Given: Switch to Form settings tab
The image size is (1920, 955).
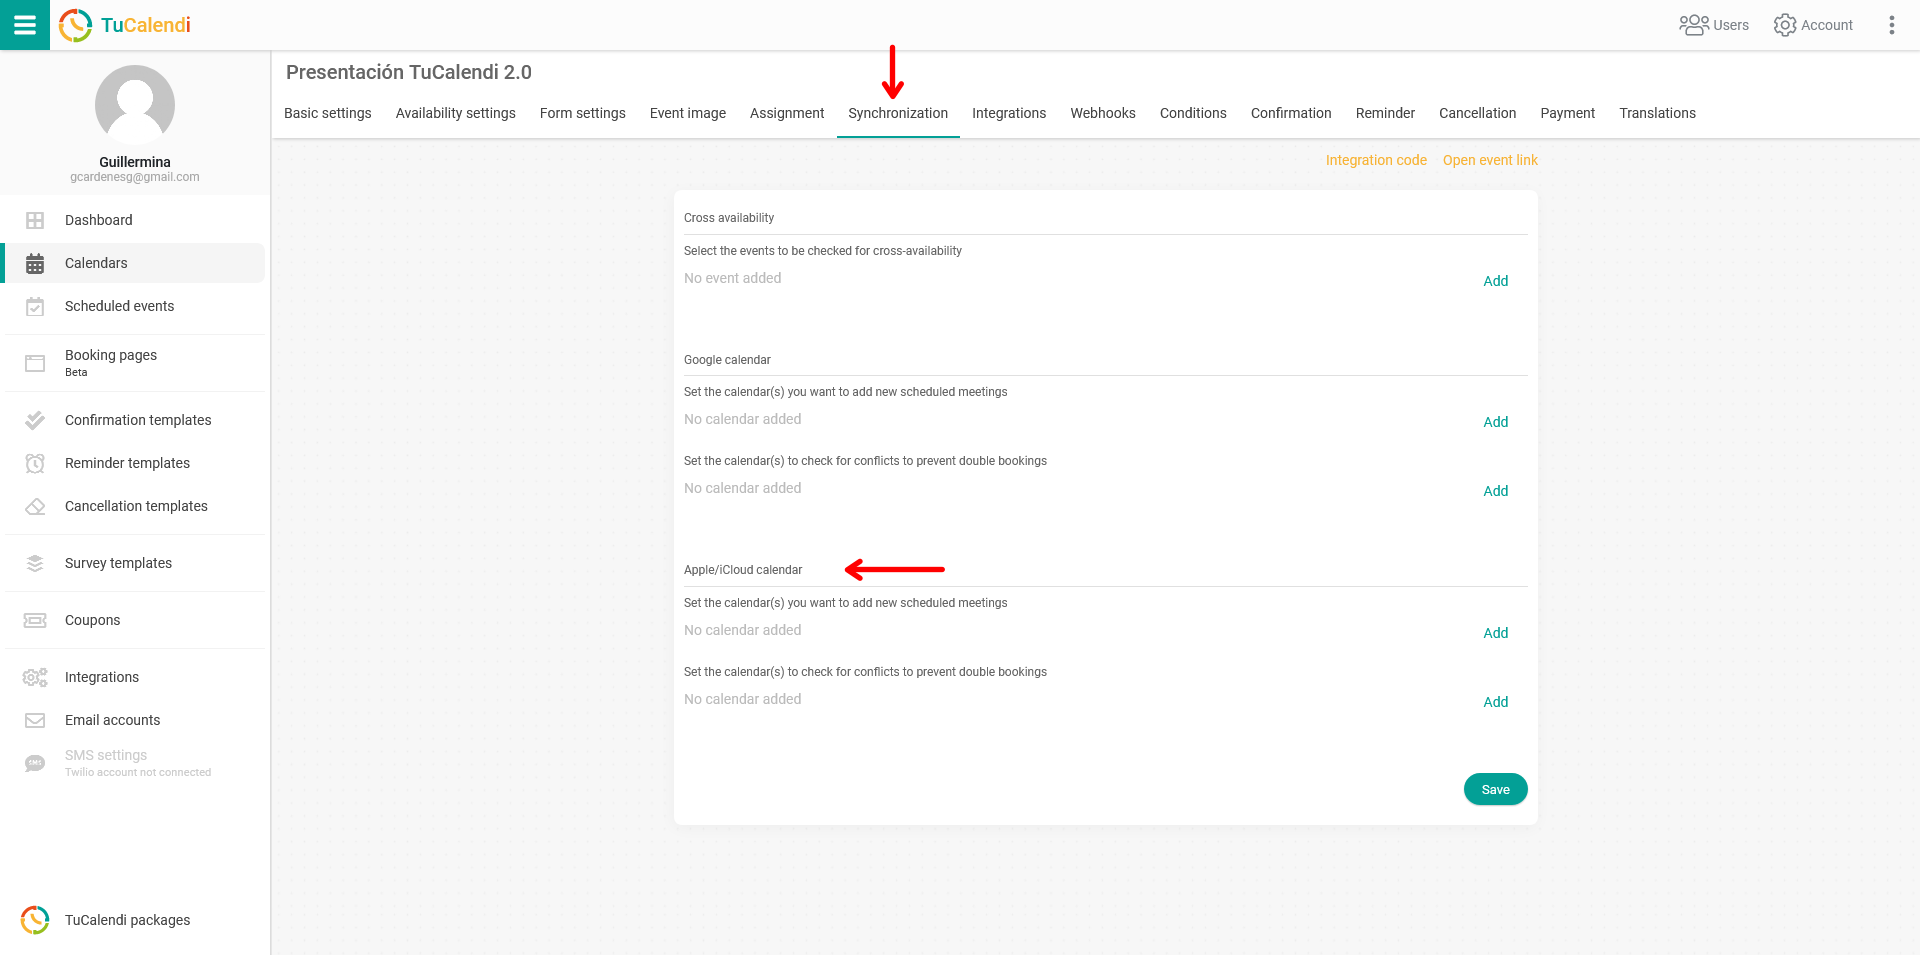Looking at the screenshot, I should tap(583, 113).
